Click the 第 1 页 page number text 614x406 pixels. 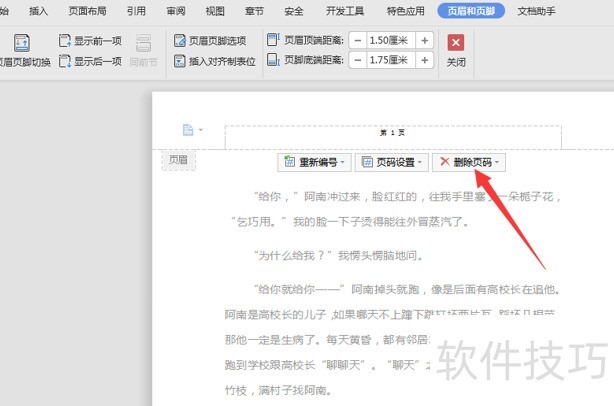392,133
